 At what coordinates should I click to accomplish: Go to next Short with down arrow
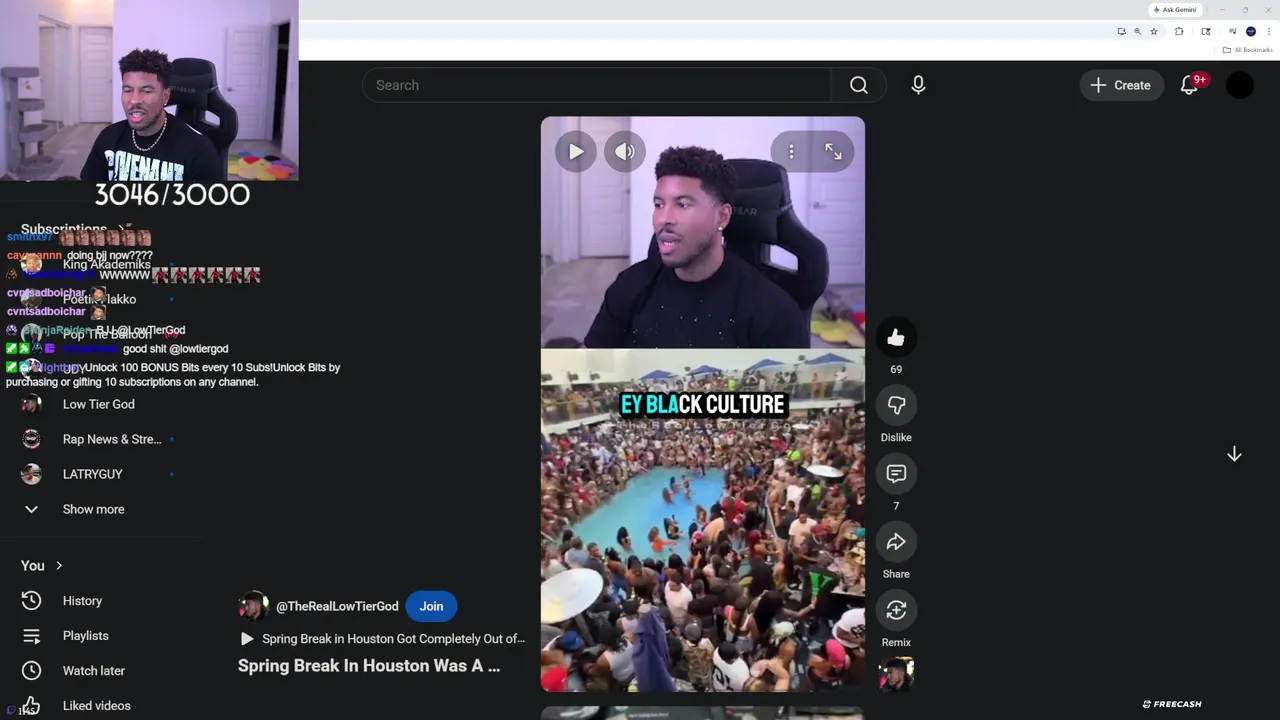pos(1234,454)
